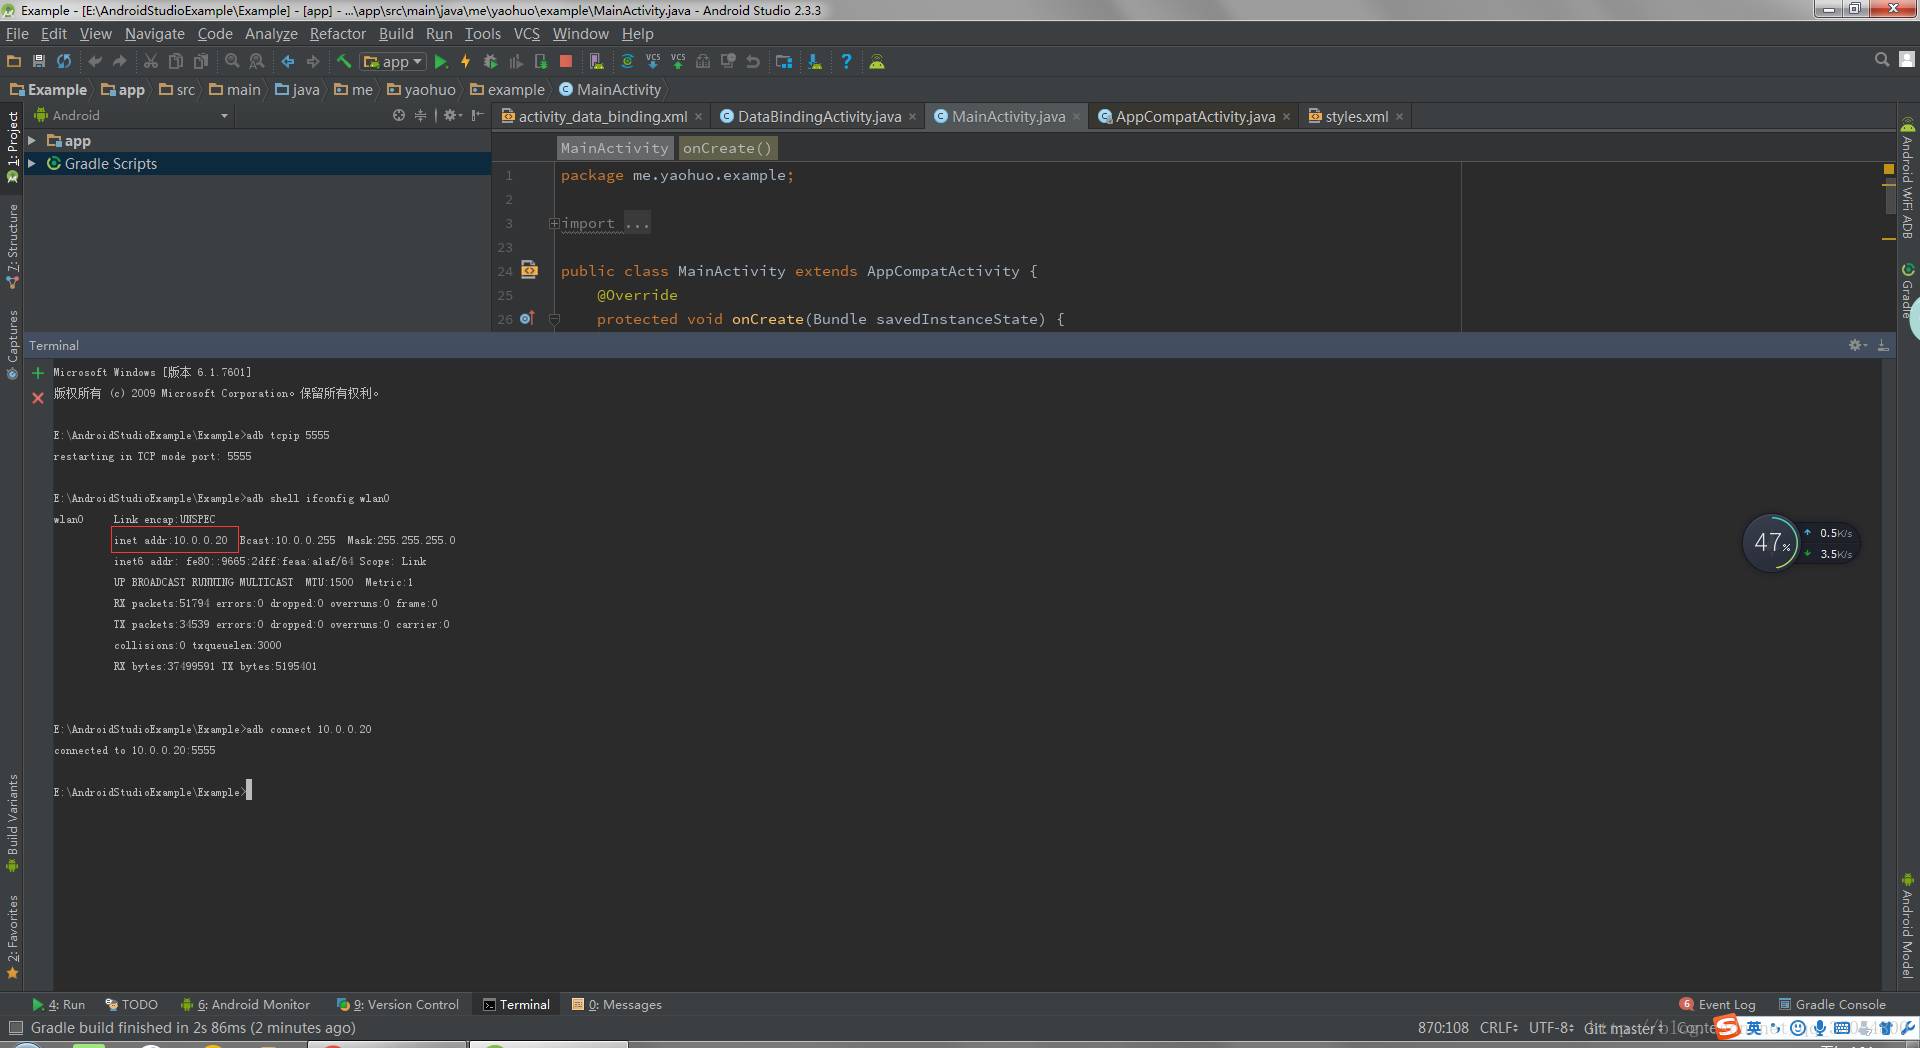Click the Debug app bug icon

[x=490, y=62]
